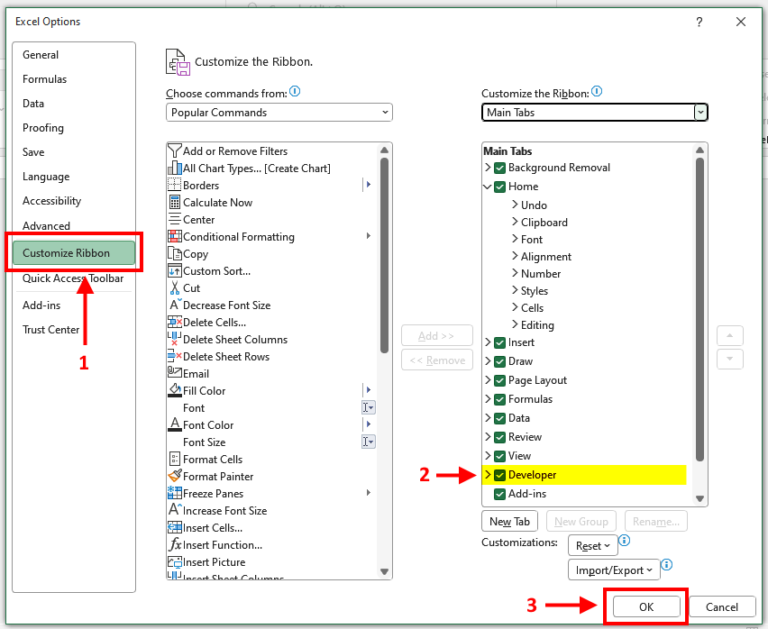Open the Customize the Ribbon Main Tabs dropdown
This screenshot has width=768, height=629.
coord(595,113)
